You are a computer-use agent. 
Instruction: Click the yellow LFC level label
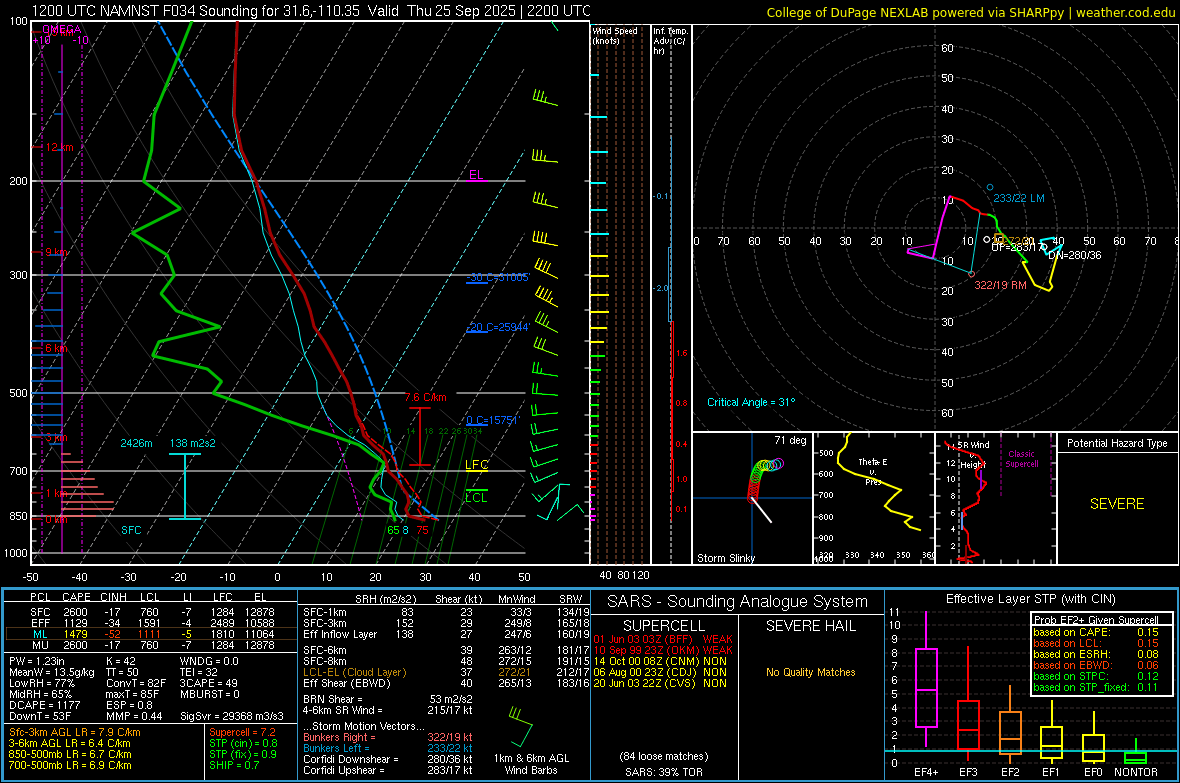[476, 465]
